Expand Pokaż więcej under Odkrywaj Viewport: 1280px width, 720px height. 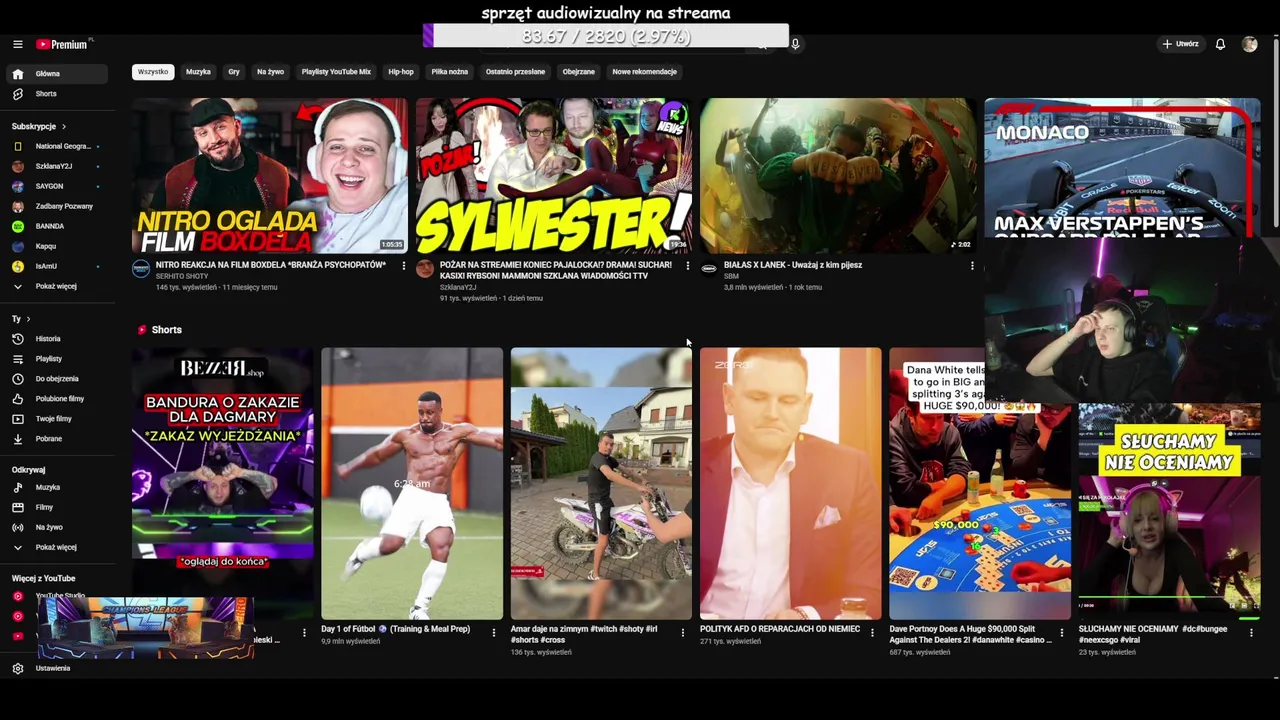coord(56,547)
